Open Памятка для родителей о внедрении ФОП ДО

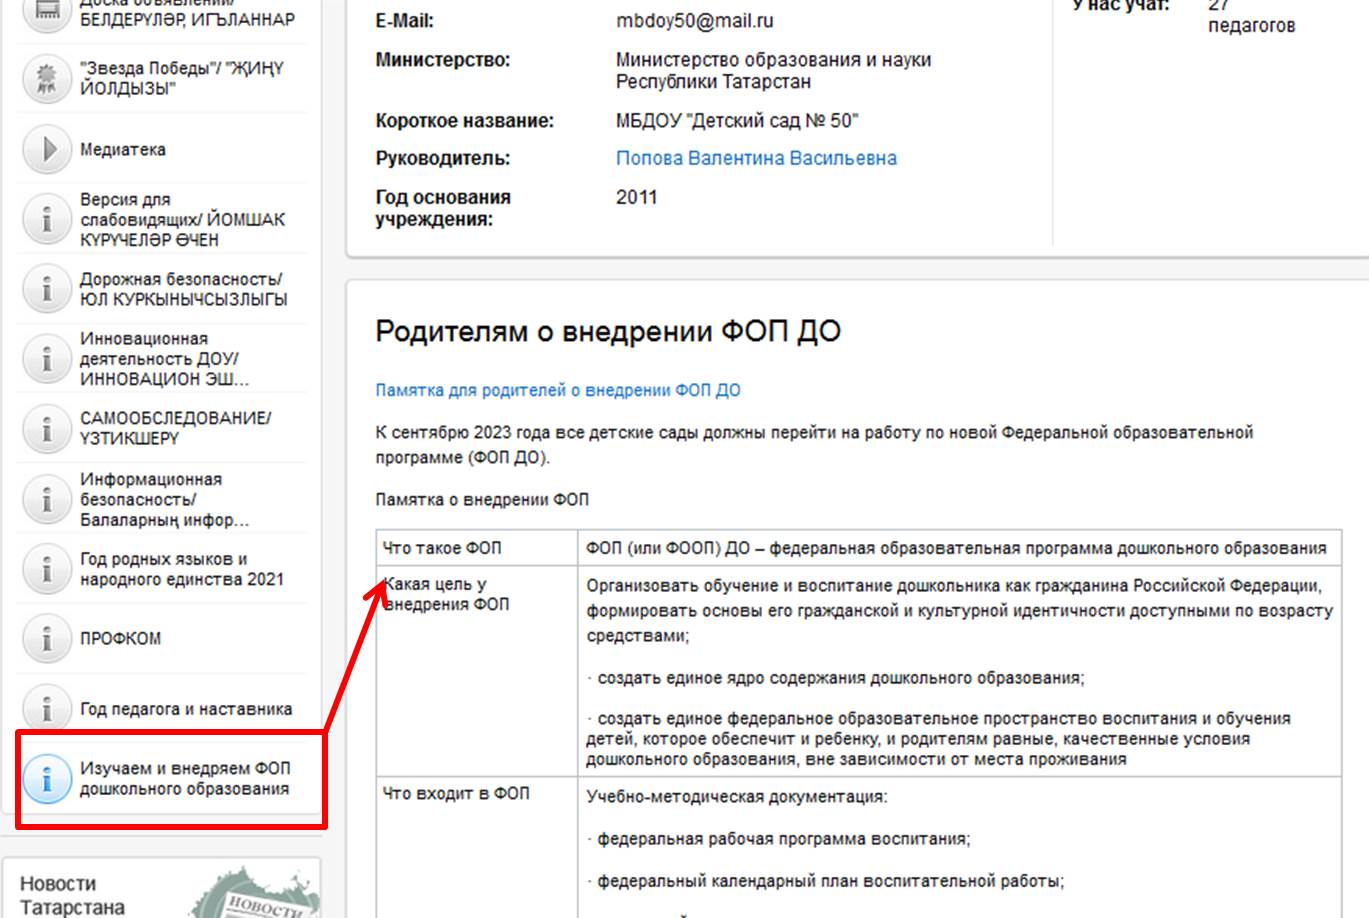pos(557,390)
